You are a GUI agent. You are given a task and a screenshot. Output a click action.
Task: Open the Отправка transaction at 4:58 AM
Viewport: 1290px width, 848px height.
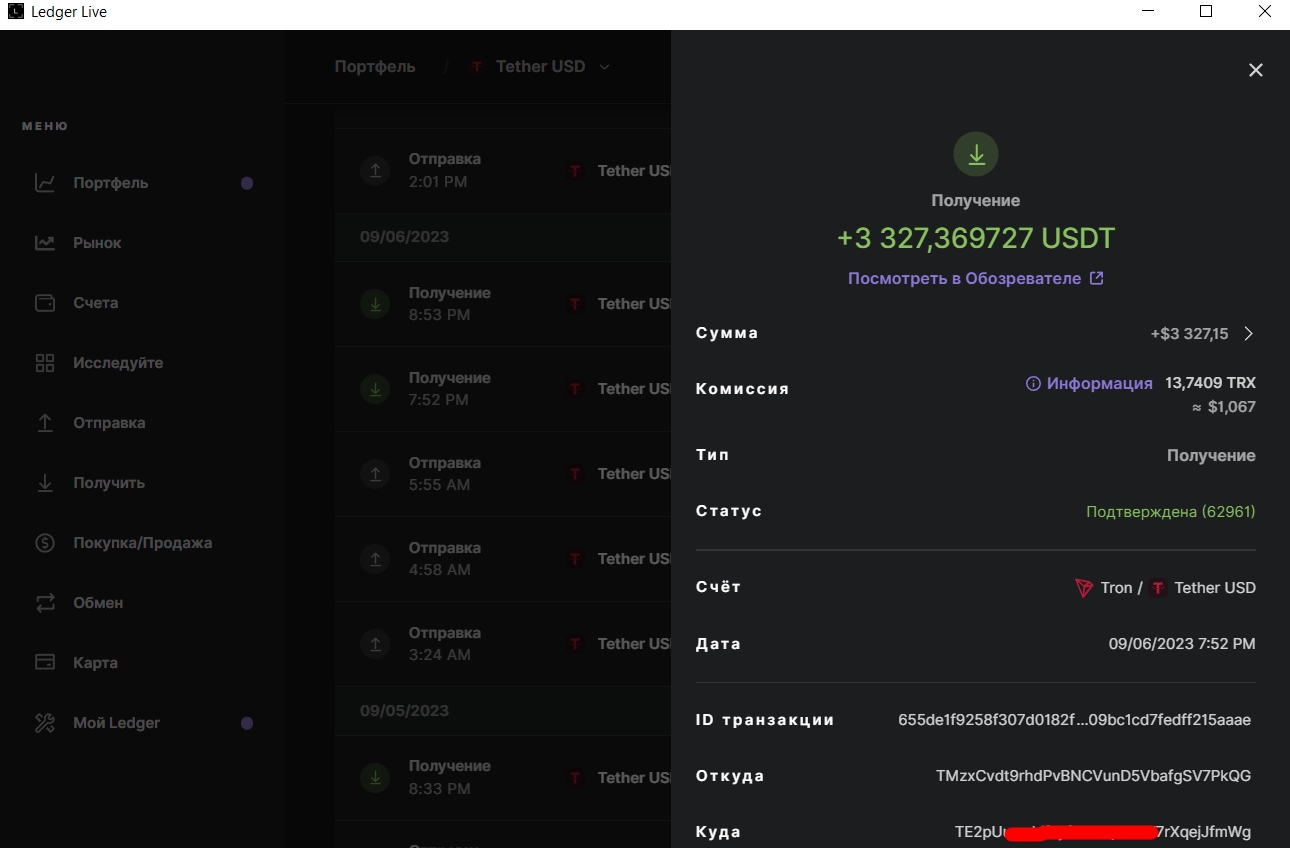(x=503, y=559)
